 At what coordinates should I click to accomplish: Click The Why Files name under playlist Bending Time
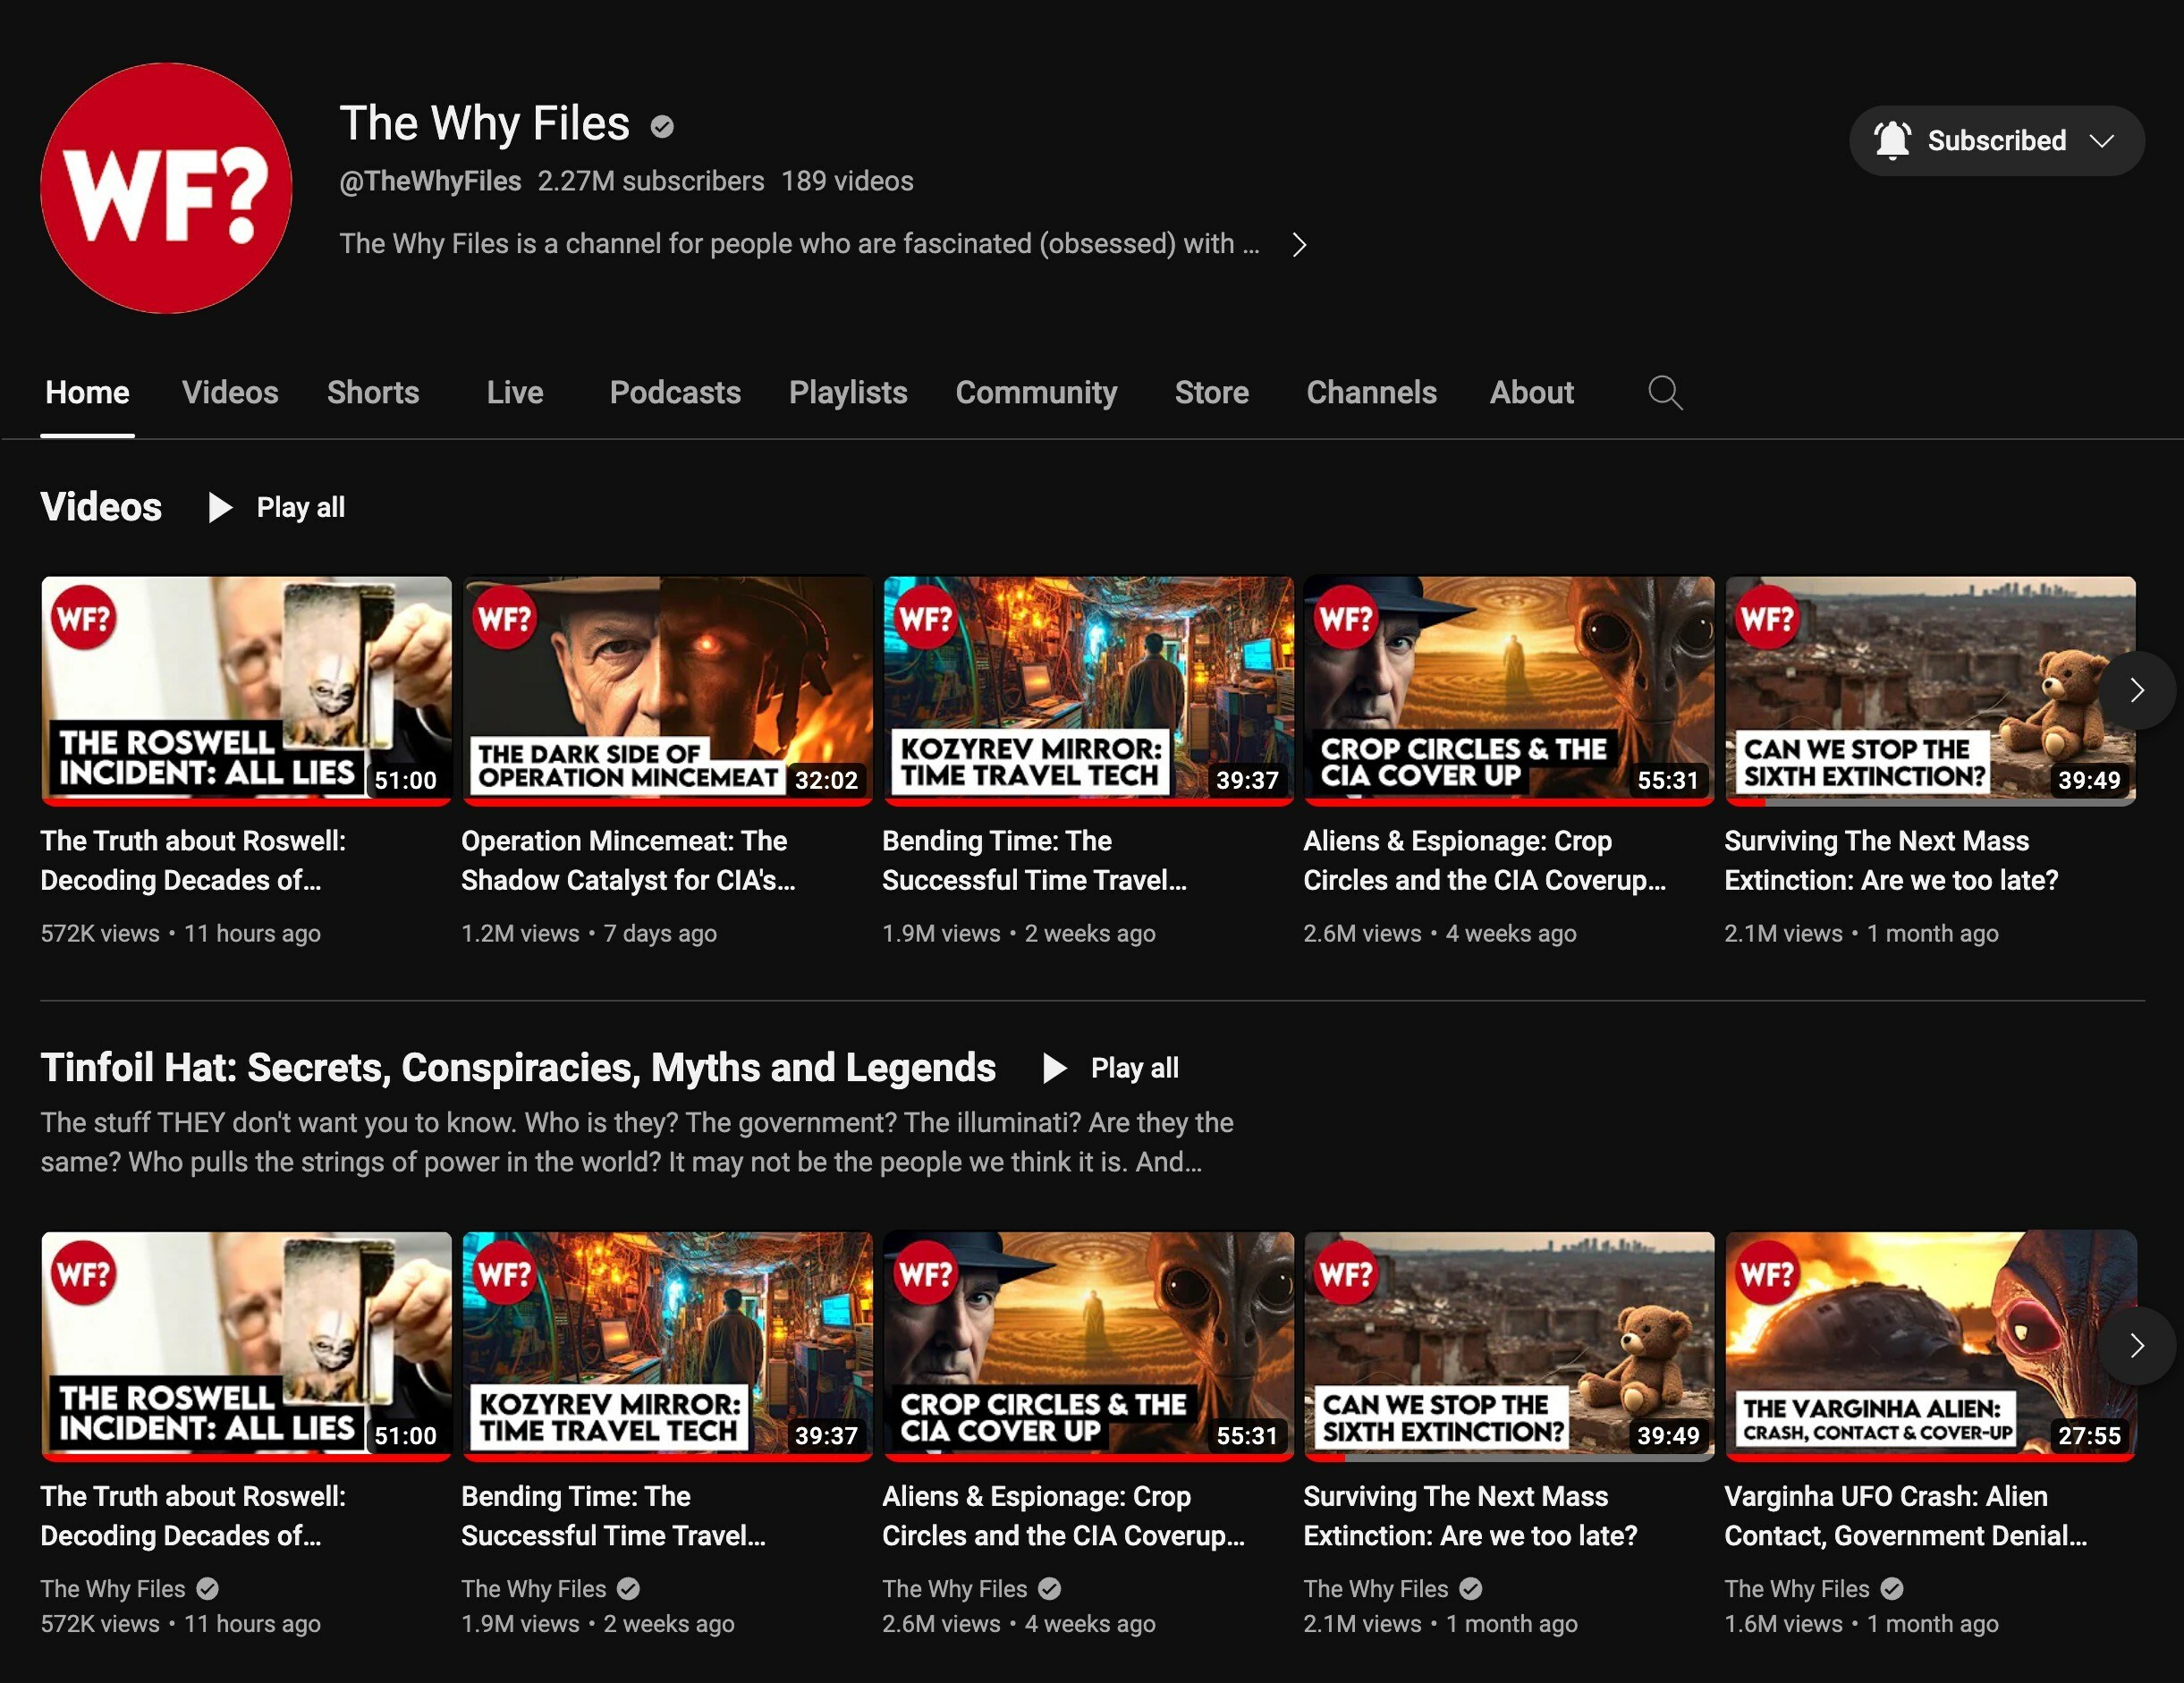[534, 1589]
